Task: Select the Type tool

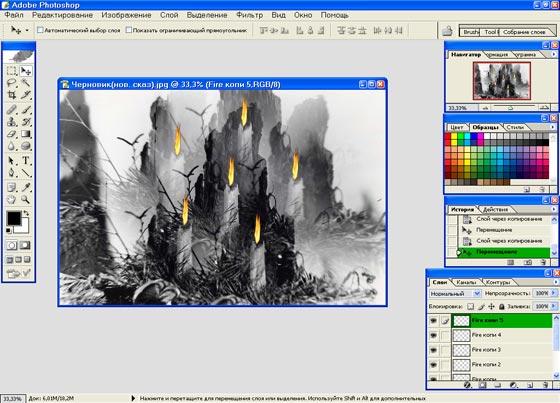Action: coord(26,160)
